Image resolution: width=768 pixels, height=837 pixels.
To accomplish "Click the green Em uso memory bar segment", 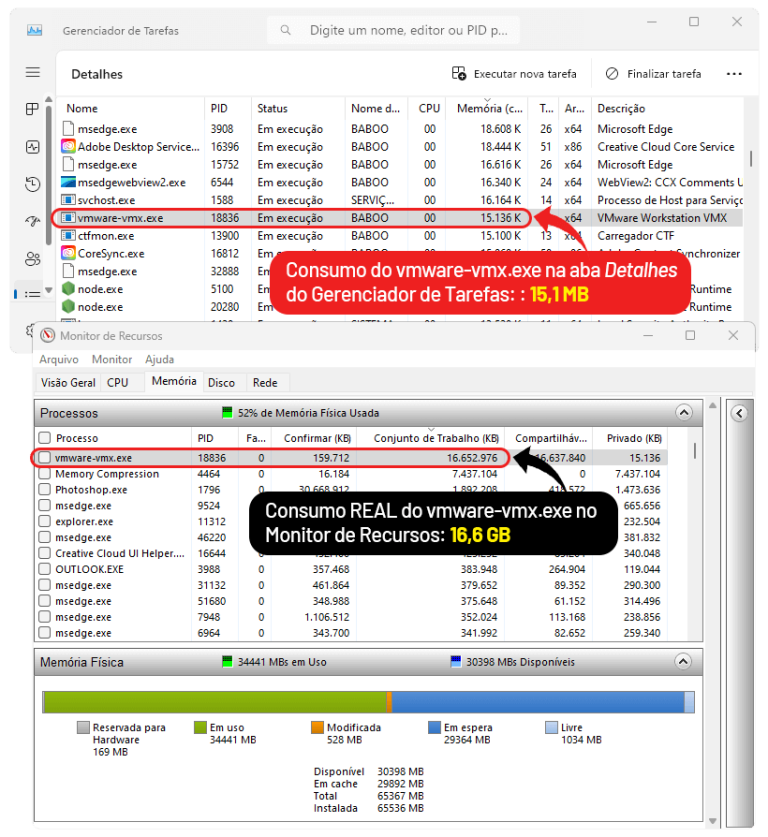I will [215, 702].
